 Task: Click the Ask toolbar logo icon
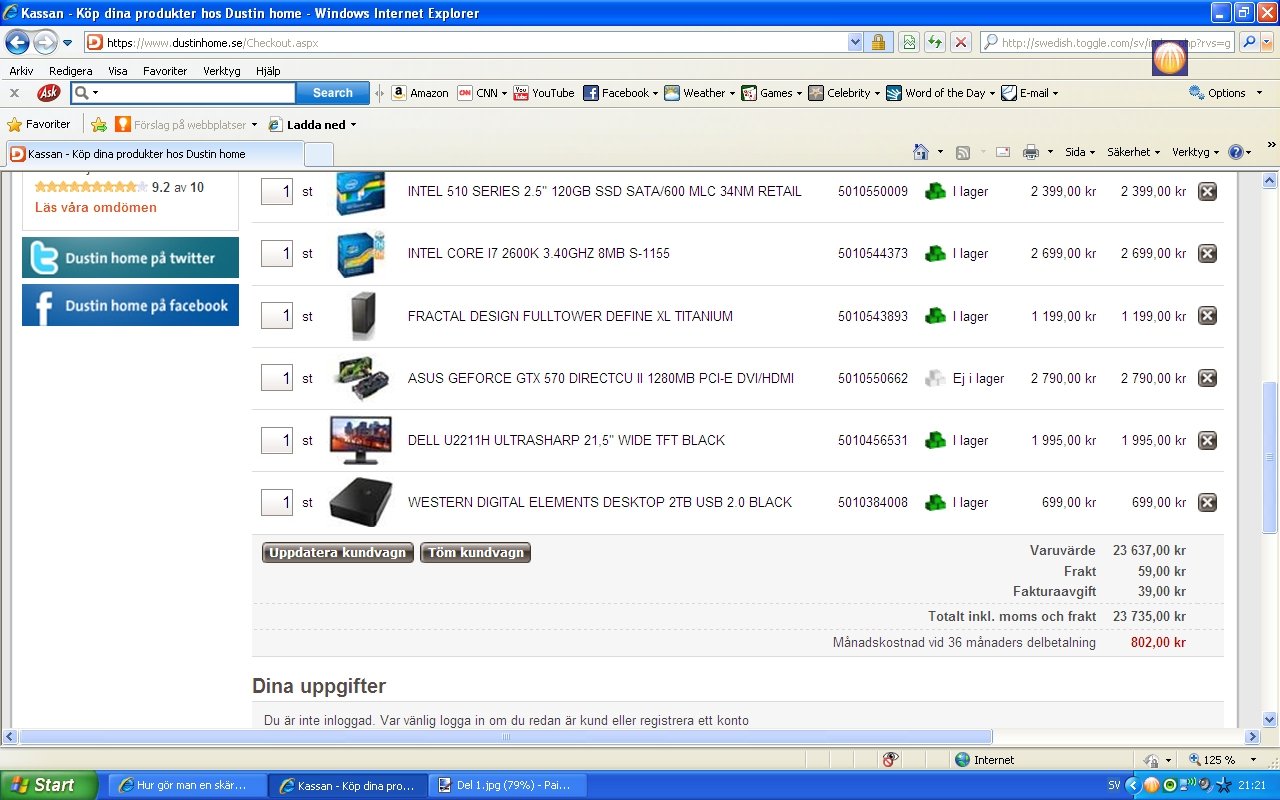tap(48, 93)
